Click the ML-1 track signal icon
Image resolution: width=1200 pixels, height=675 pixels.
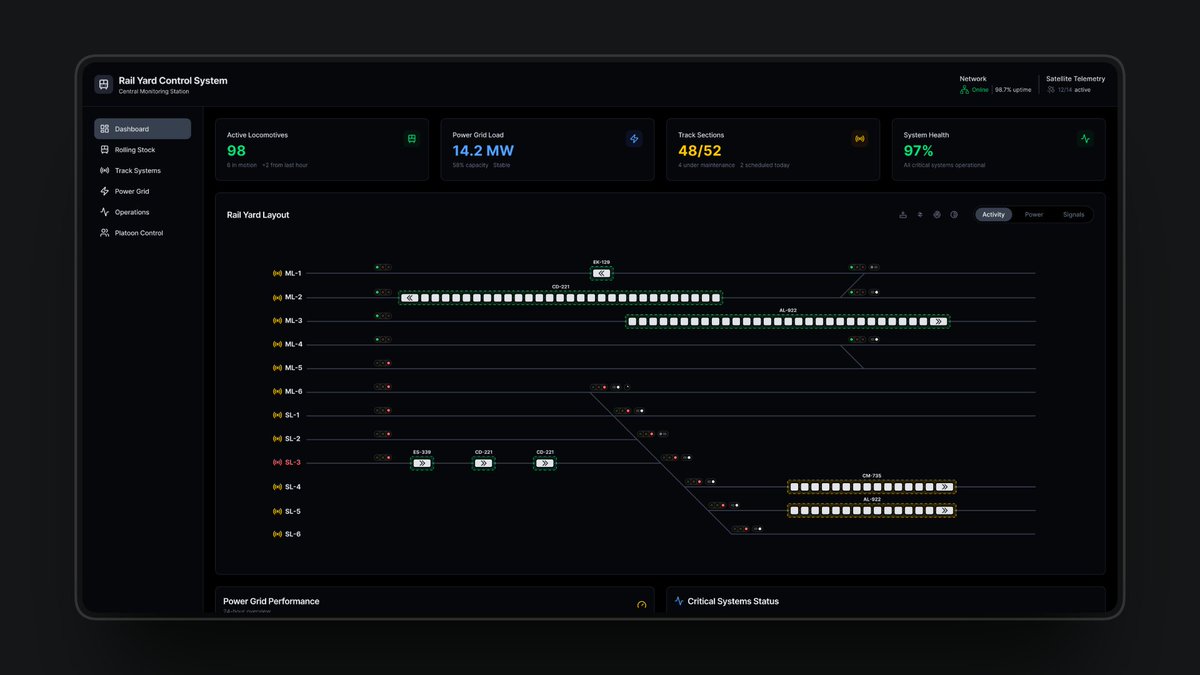click(x=278, y=273)
